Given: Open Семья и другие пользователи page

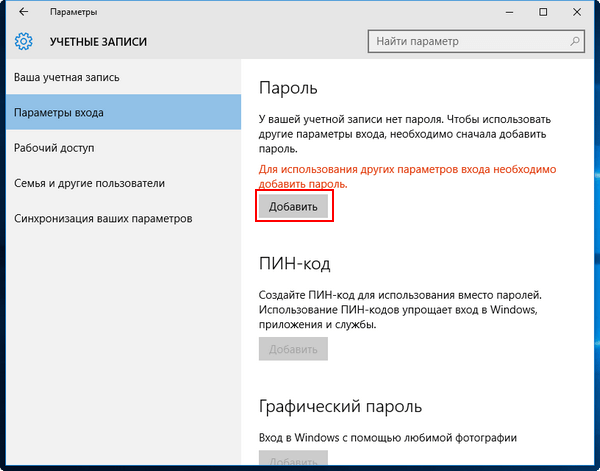Looking at the screenshot, I should (89, 183).
